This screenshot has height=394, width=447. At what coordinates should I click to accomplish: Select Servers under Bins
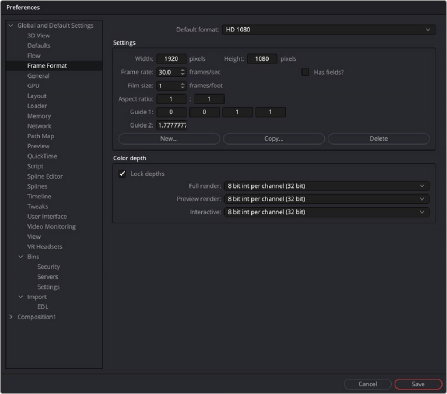(x=48, y=277)
